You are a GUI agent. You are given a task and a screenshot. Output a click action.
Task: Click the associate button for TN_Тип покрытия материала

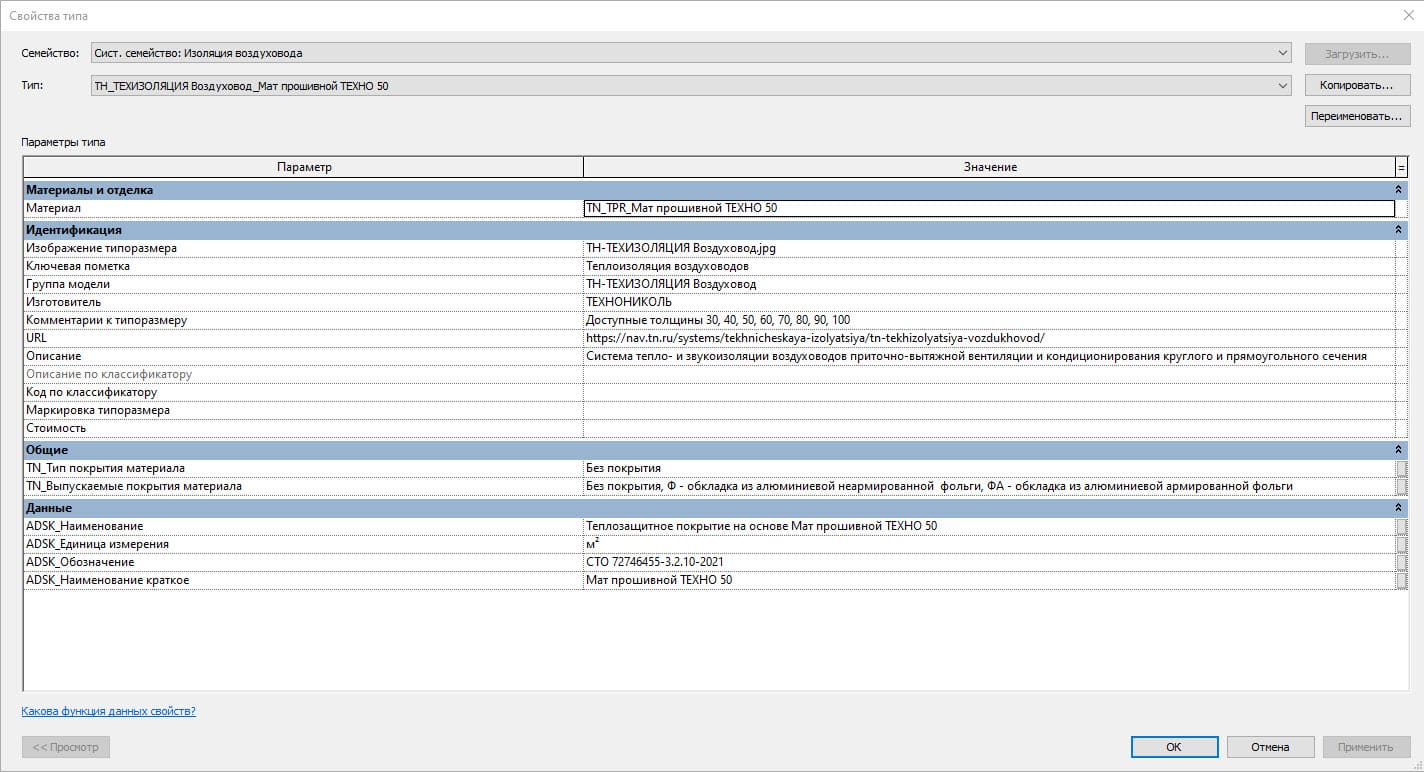coord(1401,468)
